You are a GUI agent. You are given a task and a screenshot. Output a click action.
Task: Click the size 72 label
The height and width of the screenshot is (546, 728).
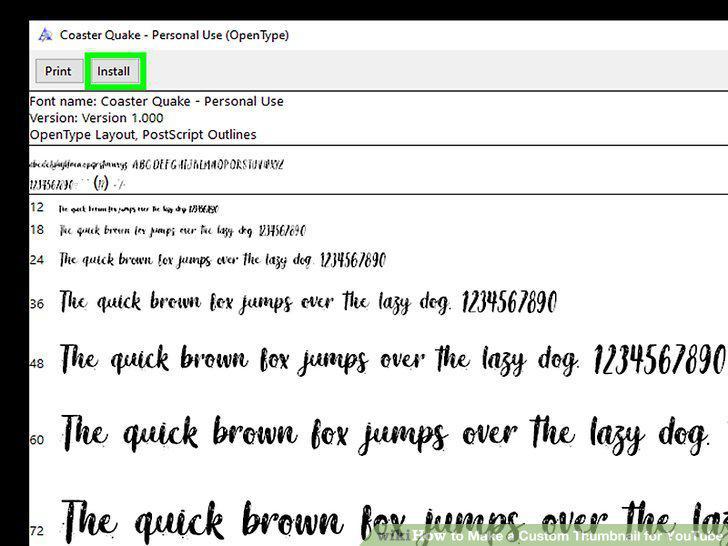[x=37, y=530]
